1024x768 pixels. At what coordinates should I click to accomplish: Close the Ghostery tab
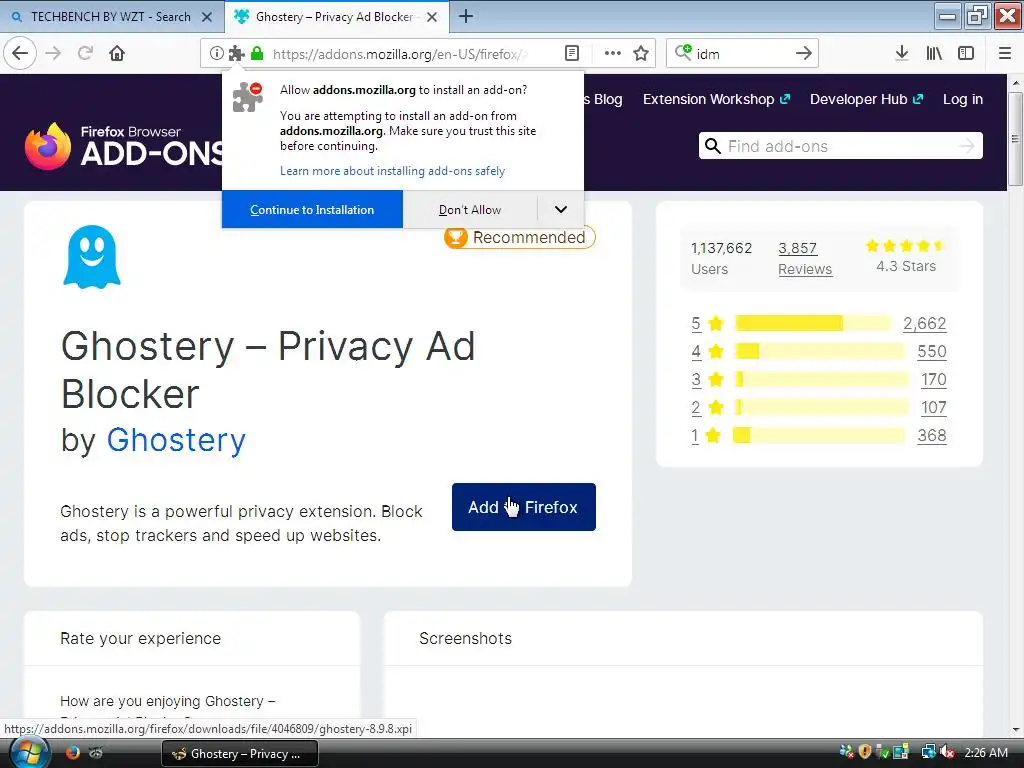click(x=432, y=17)
